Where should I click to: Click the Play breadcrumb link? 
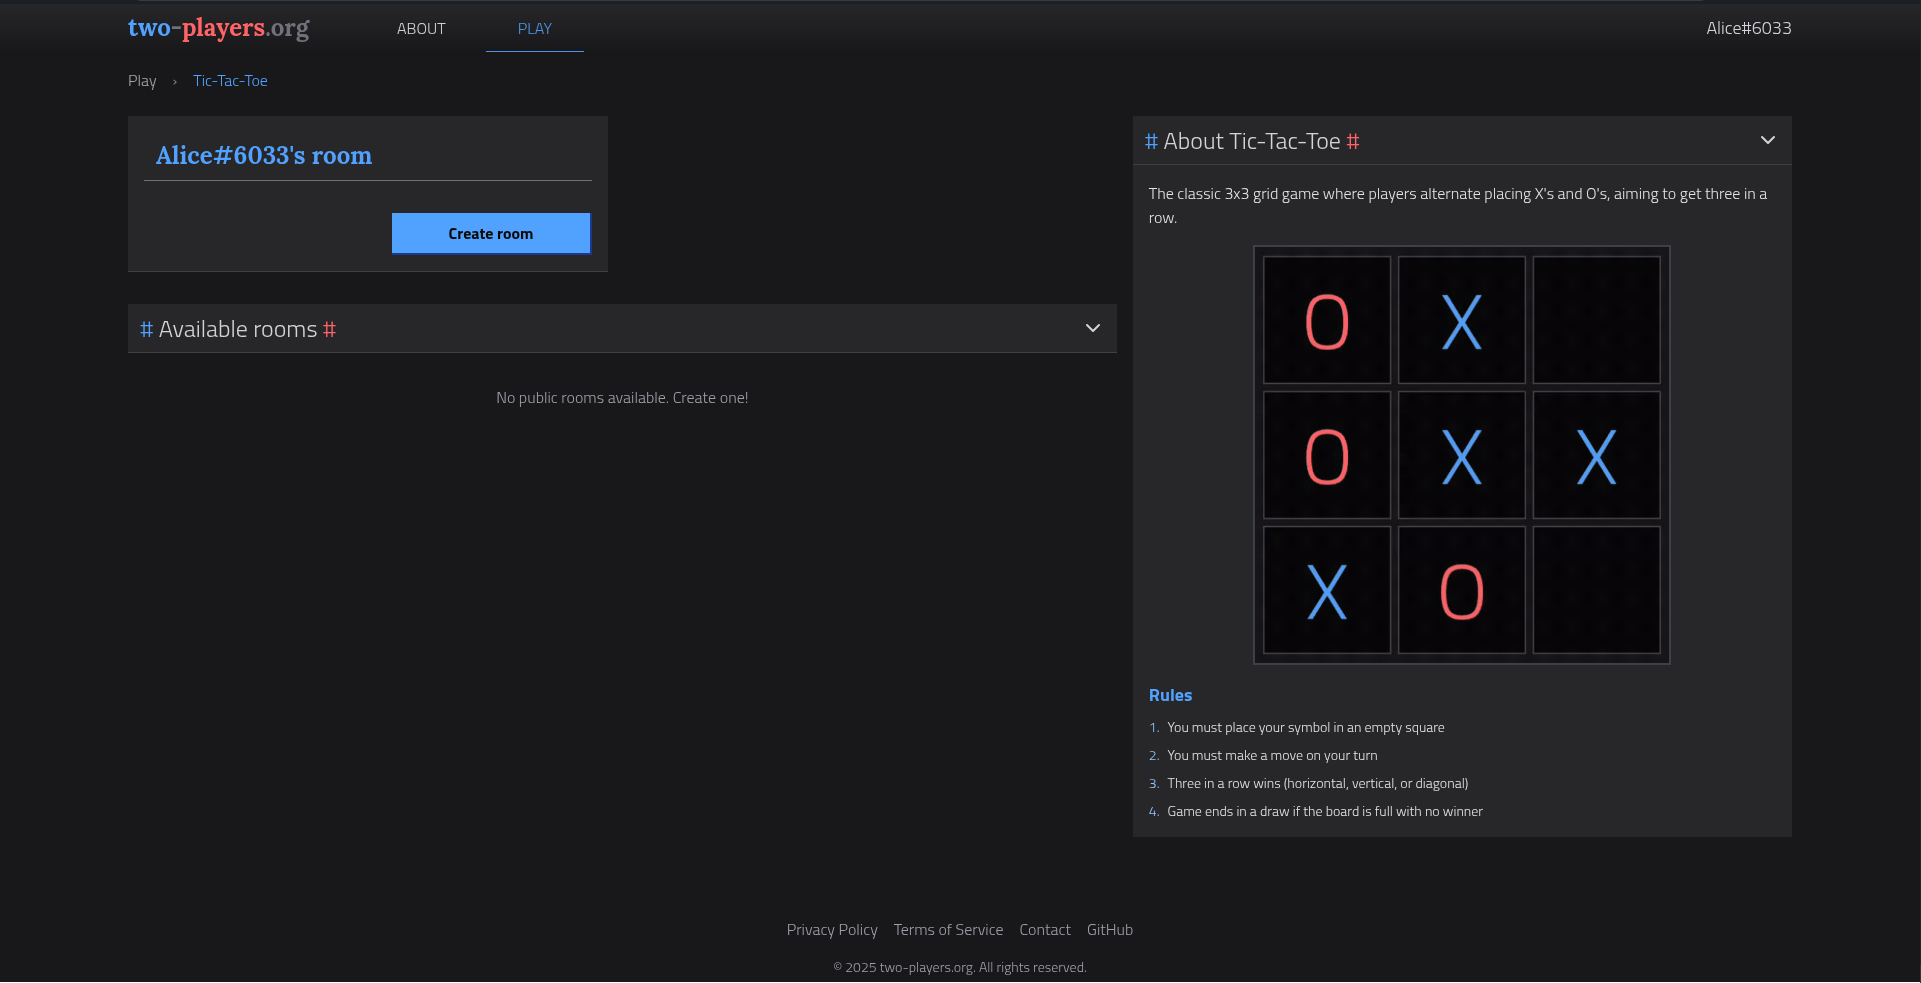coord(142,81)
